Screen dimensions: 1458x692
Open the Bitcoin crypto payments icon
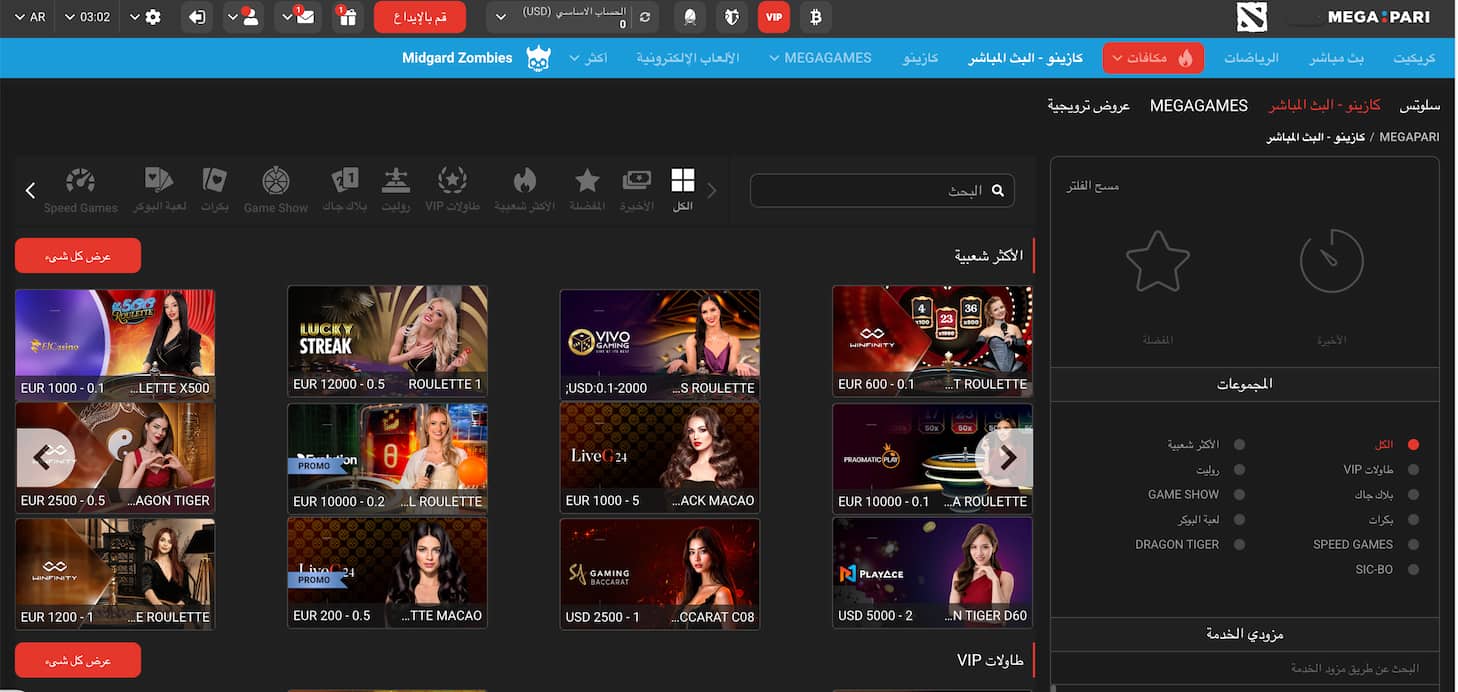coord(815,17)
